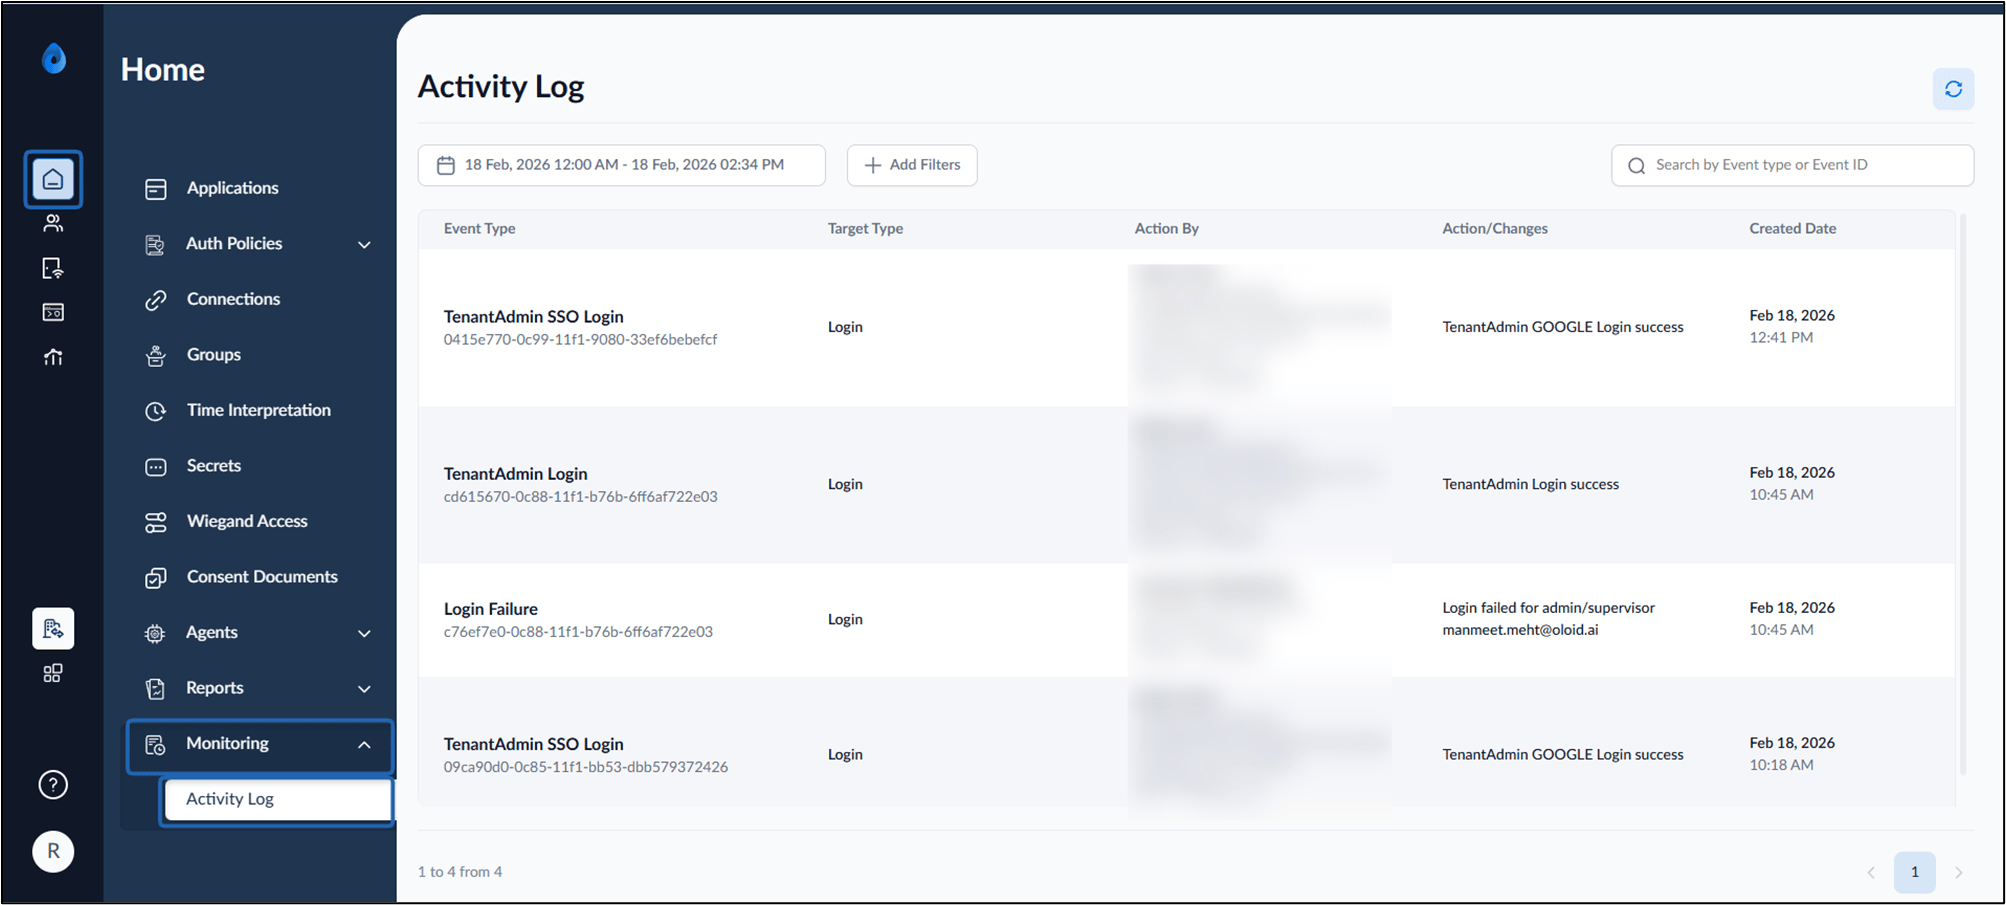
Task: Click the Login Failure event row title
Action: (491, 609)
